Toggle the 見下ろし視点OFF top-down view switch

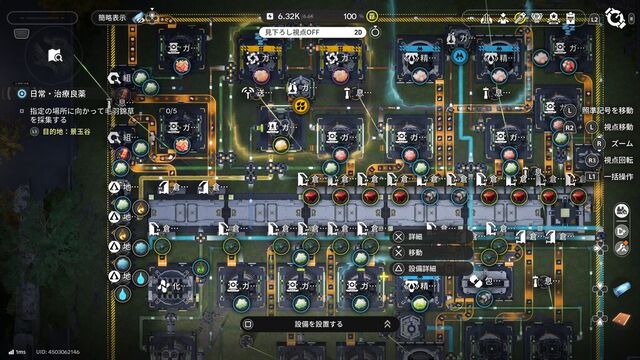click(x=312, y=32)
